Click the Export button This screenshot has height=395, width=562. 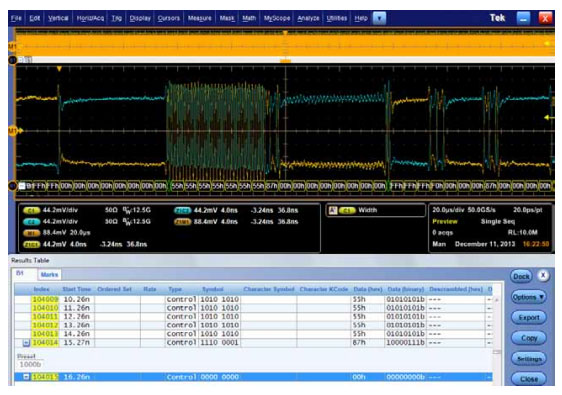point(529,318)
